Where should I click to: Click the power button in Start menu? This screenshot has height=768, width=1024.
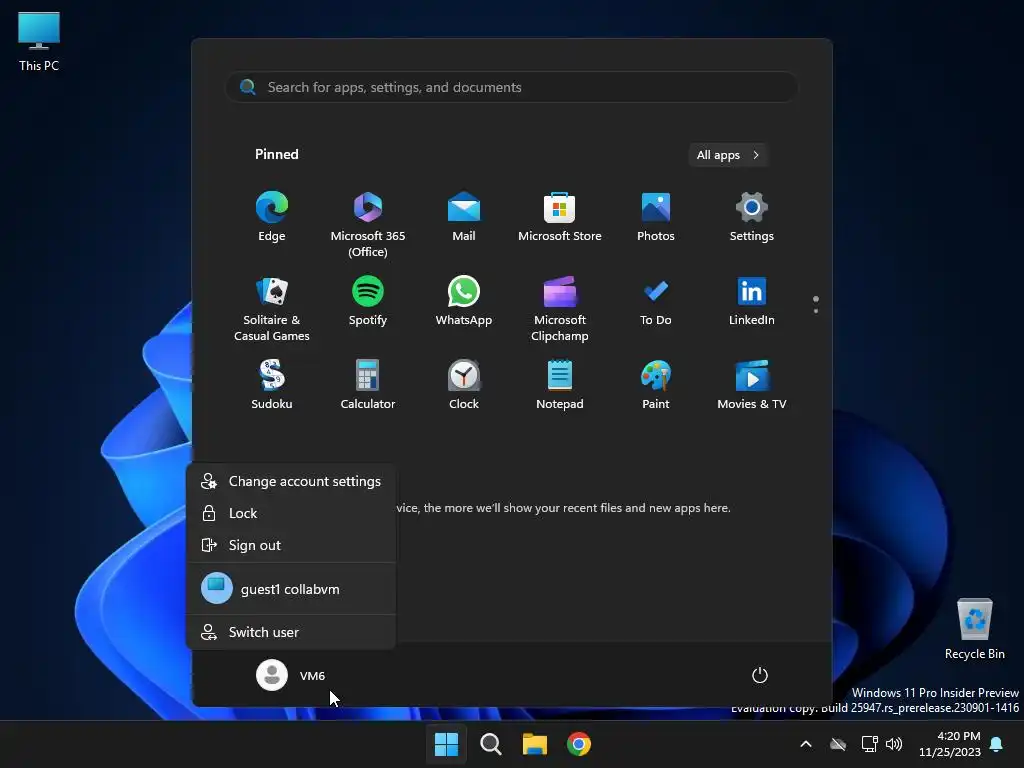click(760, 675)
